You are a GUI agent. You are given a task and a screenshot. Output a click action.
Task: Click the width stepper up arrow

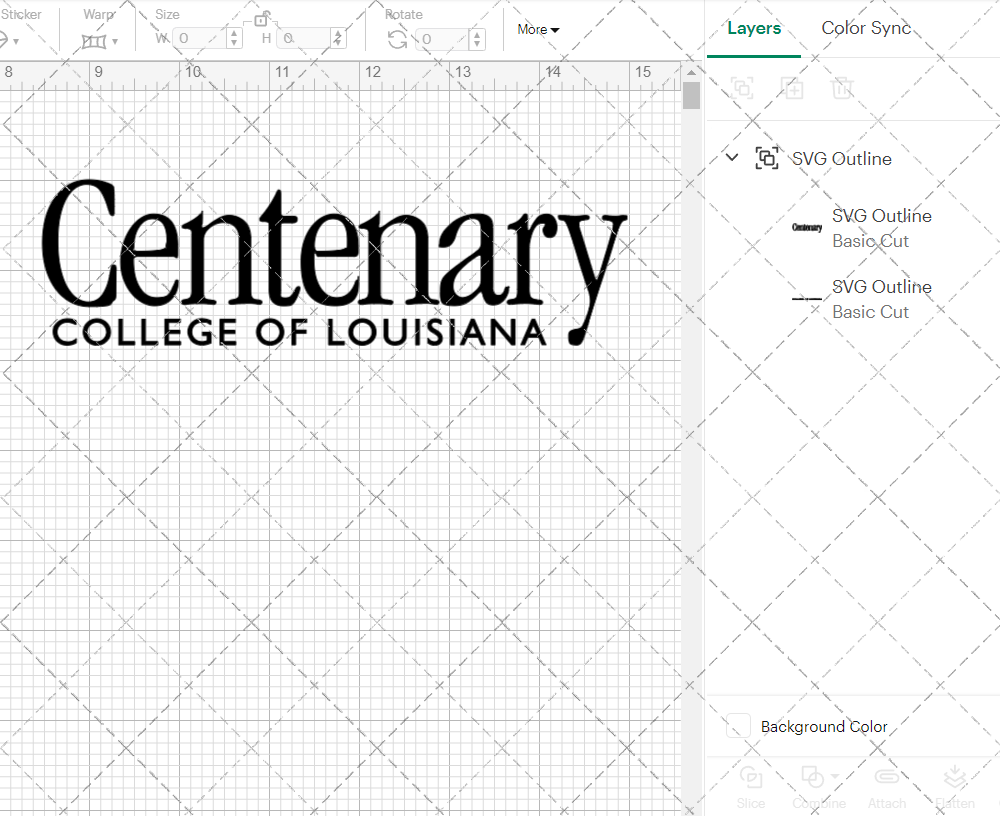pos(234,33)
